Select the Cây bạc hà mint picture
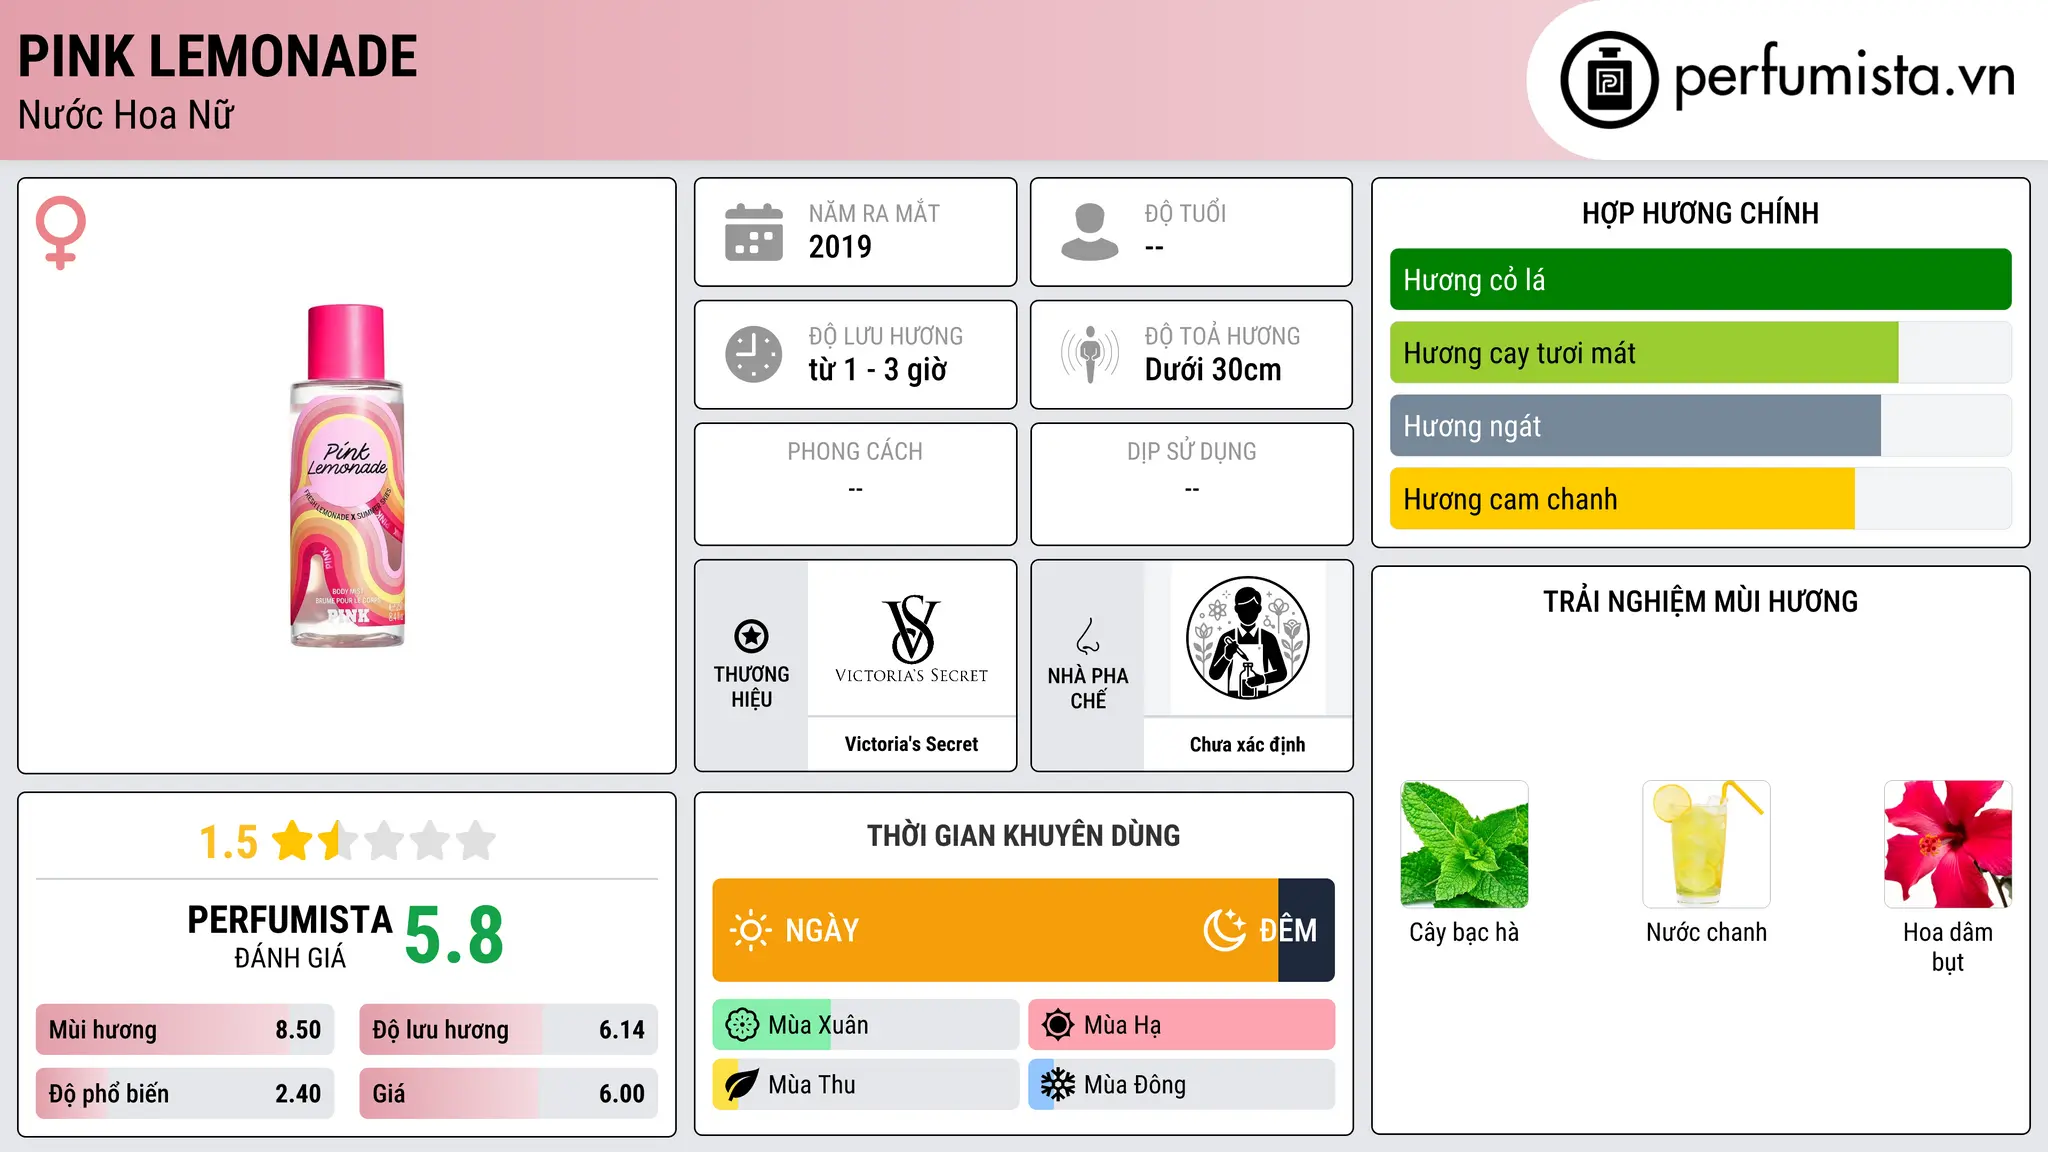Image resolution: width=2048 pixels, height=1152 pixels. 1464,844
